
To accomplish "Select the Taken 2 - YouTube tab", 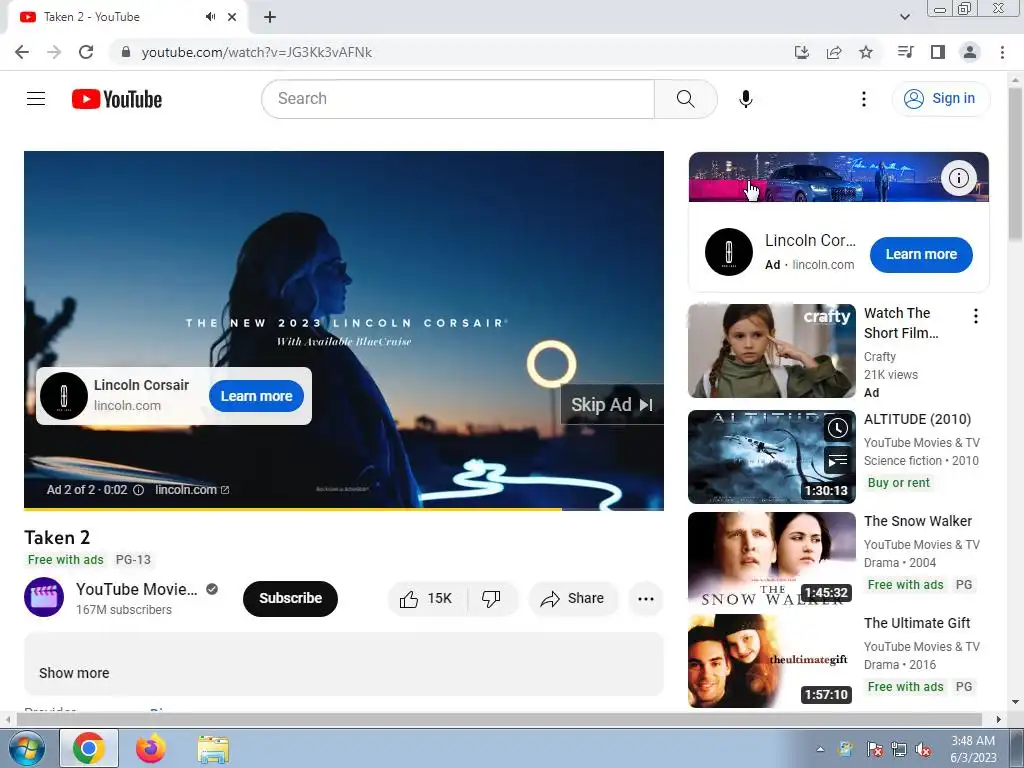I will [127, 17].
